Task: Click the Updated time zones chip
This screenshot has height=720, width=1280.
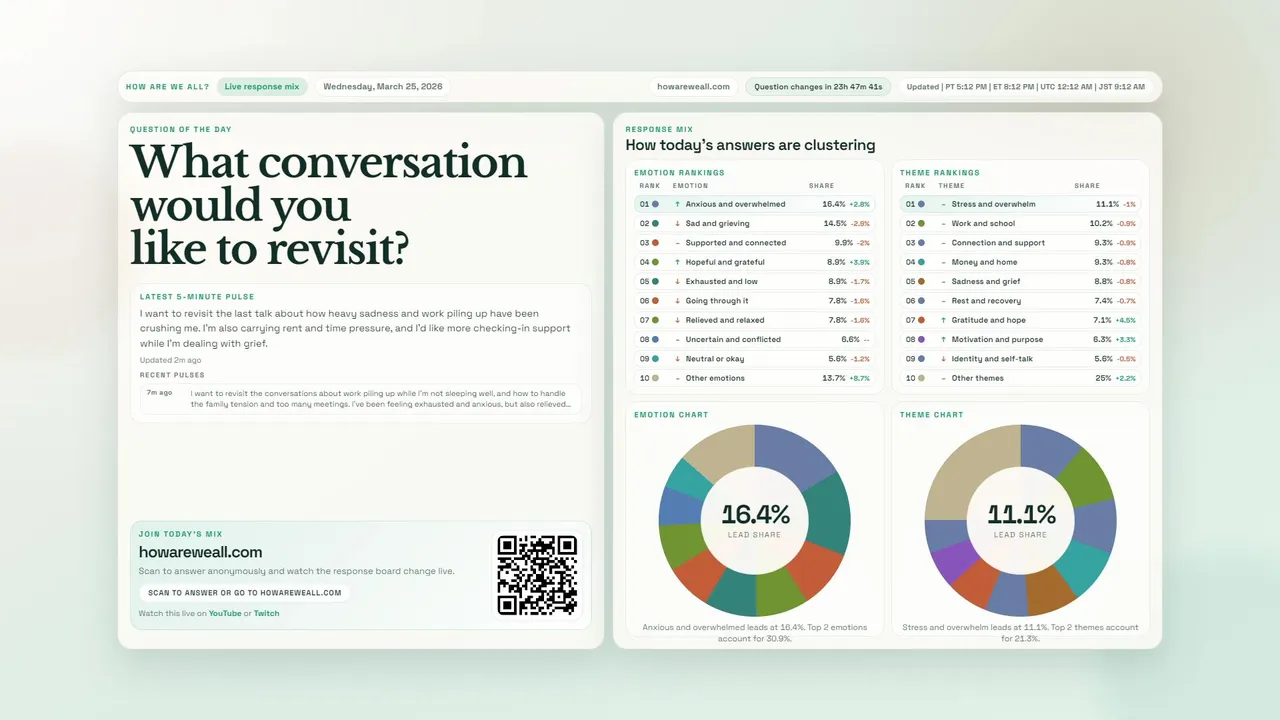Action: pos(1026,87)
